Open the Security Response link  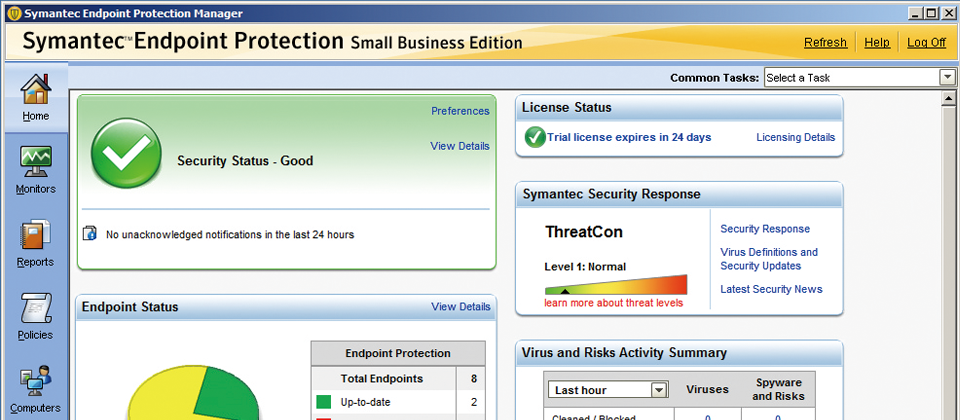point(765,228)
